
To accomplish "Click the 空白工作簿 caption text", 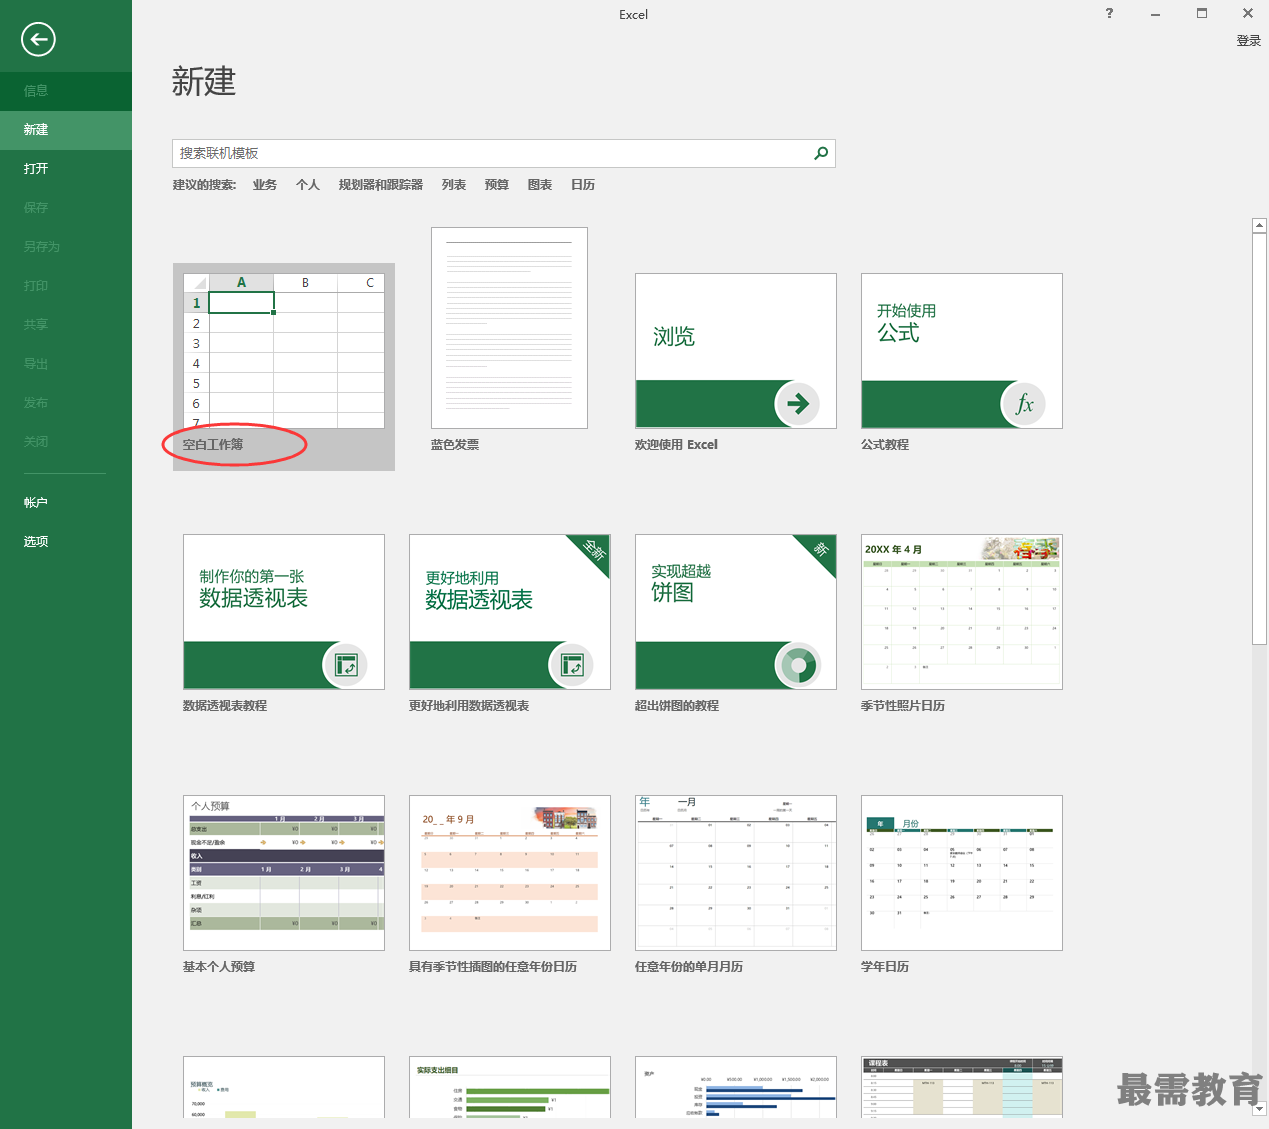I will tap(213, 445).
